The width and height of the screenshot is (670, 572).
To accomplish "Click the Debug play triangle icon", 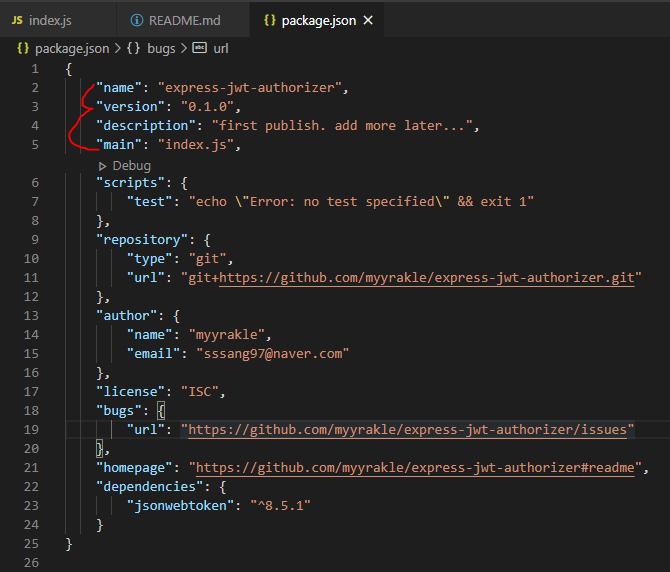I will (103, 165).
